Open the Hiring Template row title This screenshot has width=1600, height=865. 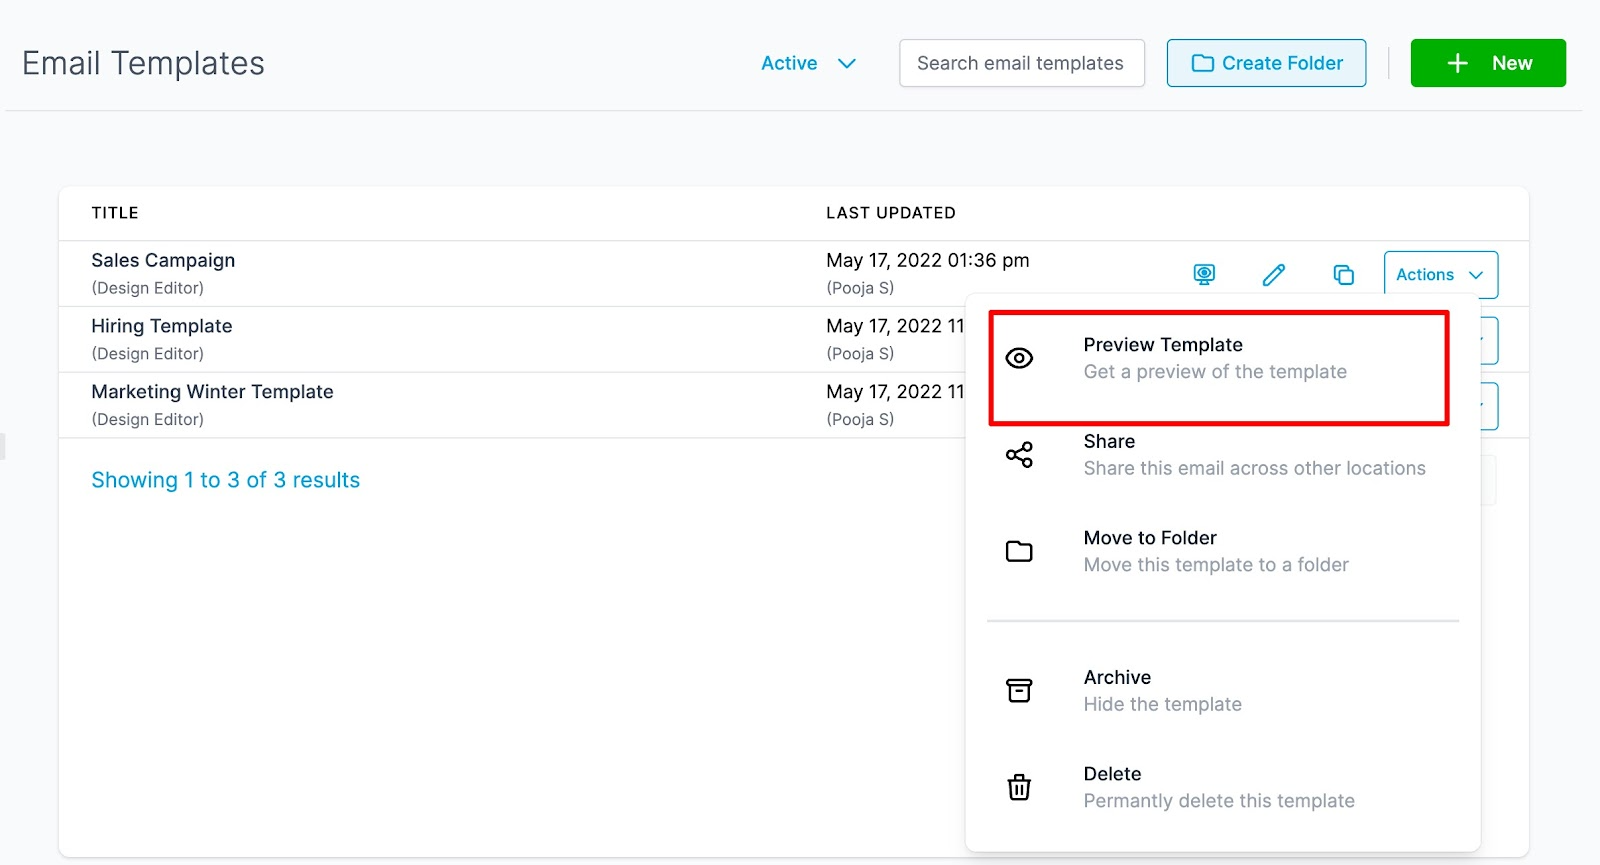(161, 326)
